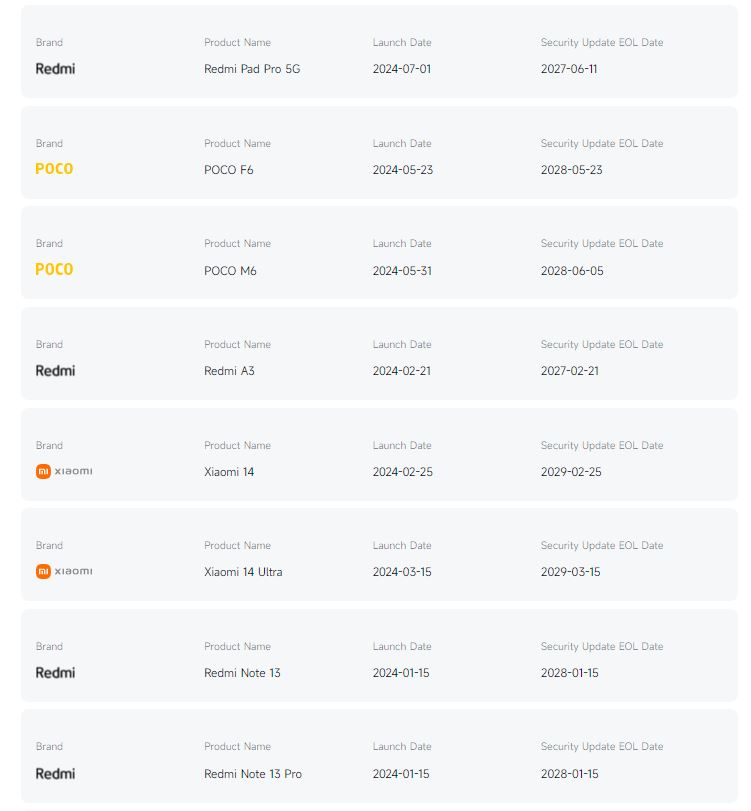Click the POCO logo in the POCO M6 row
Viewport: 751px width, 811px height.
coord(54,270)
